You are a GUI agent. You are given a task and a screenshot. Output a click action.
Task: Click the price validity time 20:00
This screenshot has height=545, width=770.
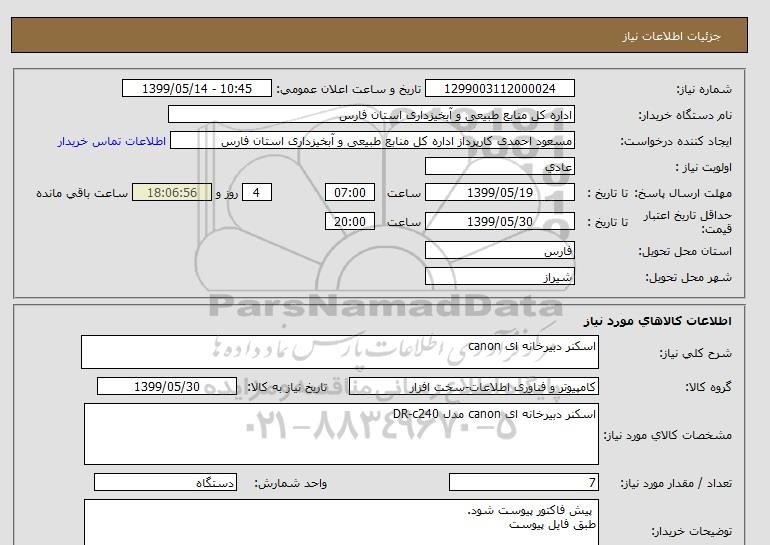pos(350,221)
